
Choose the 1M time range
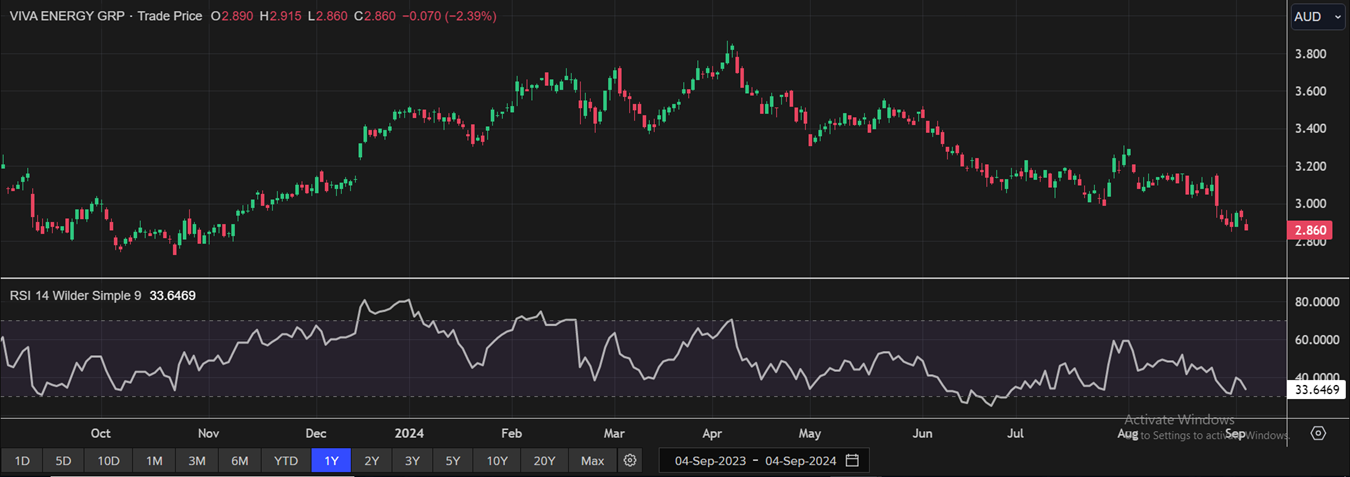154,461
